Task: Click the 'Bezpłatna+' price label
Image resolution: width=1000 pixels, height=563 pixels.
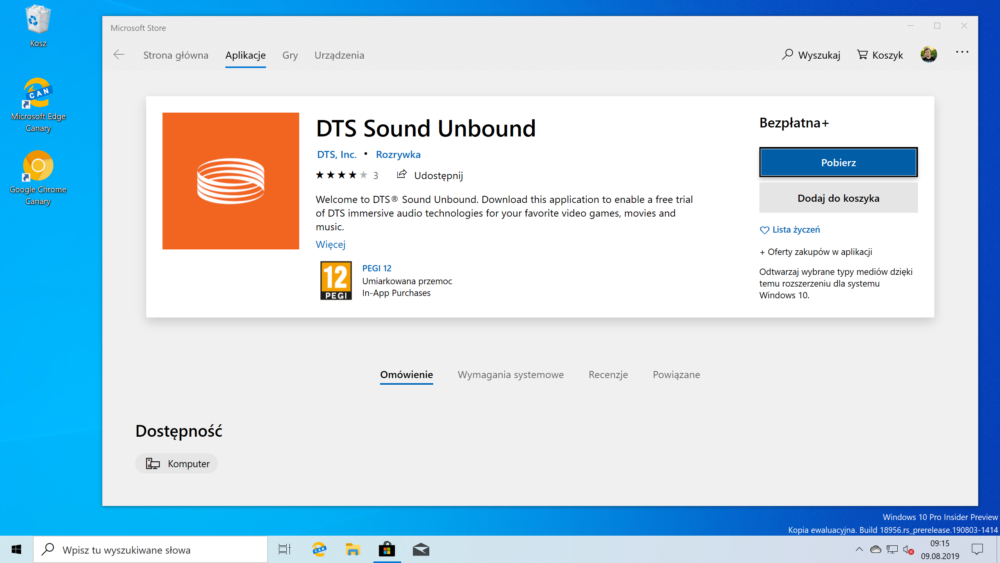Action: [x=794, y=123]
